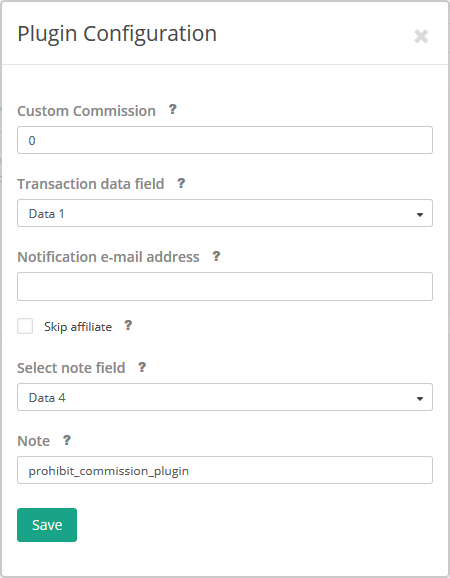
Task: Show help for Transaction data field
Action: (x=181, y=183)
